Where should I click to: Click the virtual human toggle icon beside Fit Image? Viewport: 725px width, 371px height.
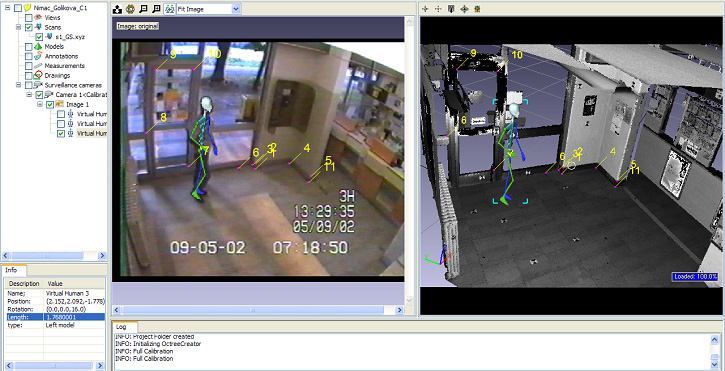click(x=170, y=9)
